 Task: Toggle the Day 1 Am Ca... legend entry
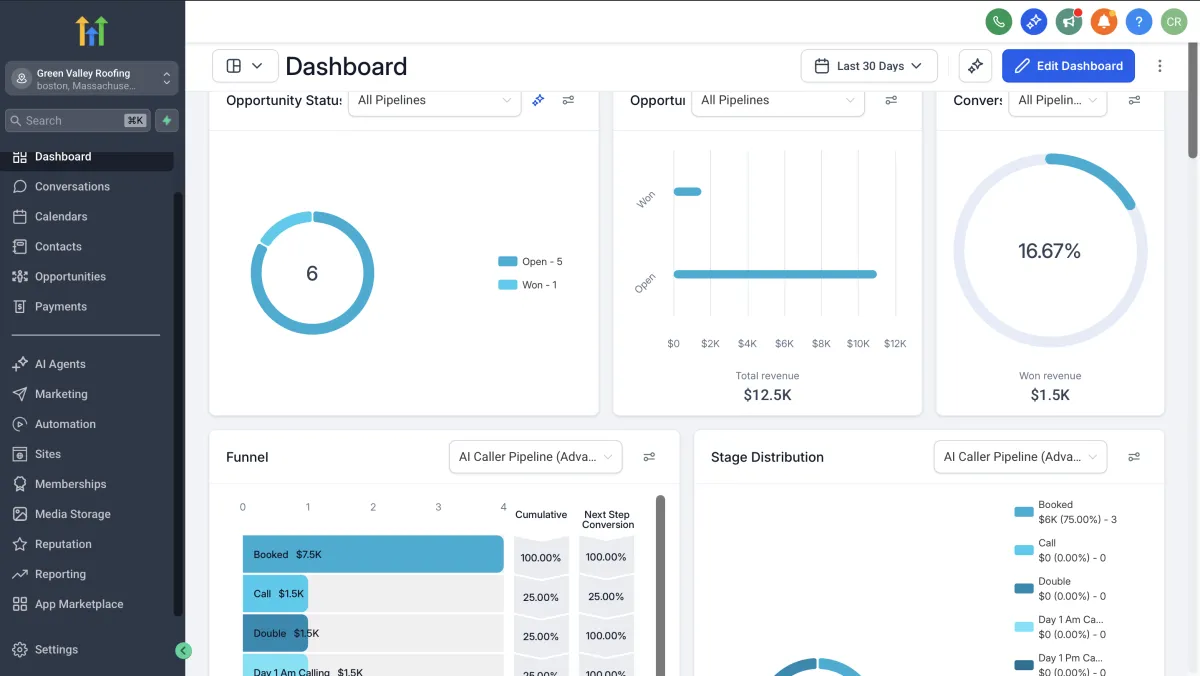[x=1060, y=626]
